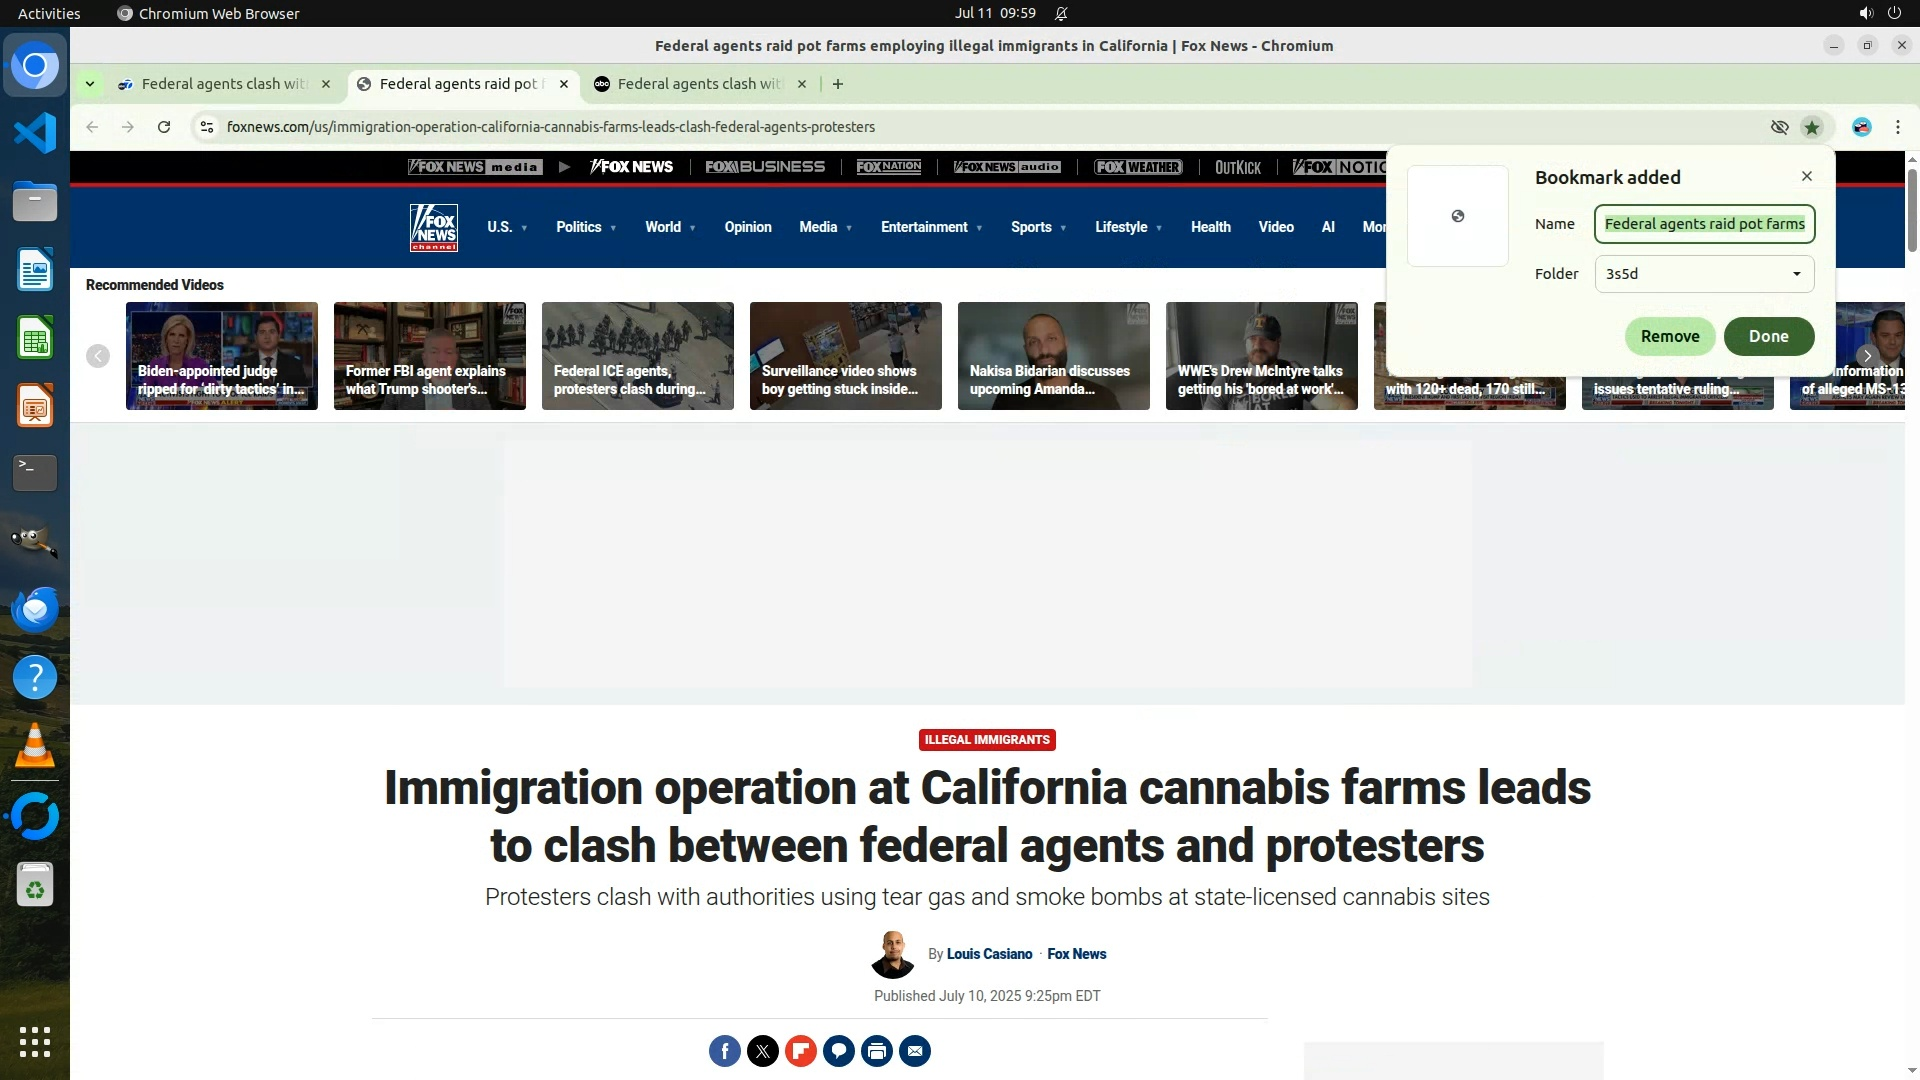Image resolution: width=1920 pixels, height=1080 pixels.
Task: Open the Opinion menu item
Action: click(748, 227)
